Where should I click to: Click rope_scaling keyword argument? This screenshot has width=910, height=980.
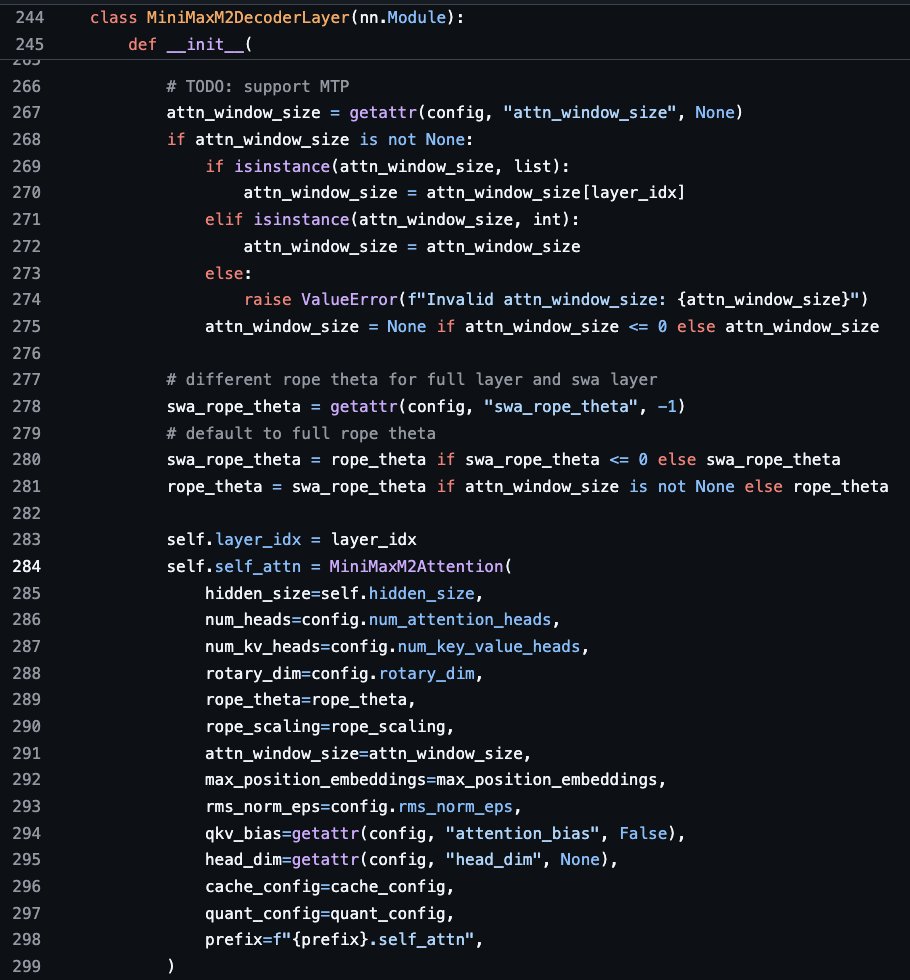262,726
